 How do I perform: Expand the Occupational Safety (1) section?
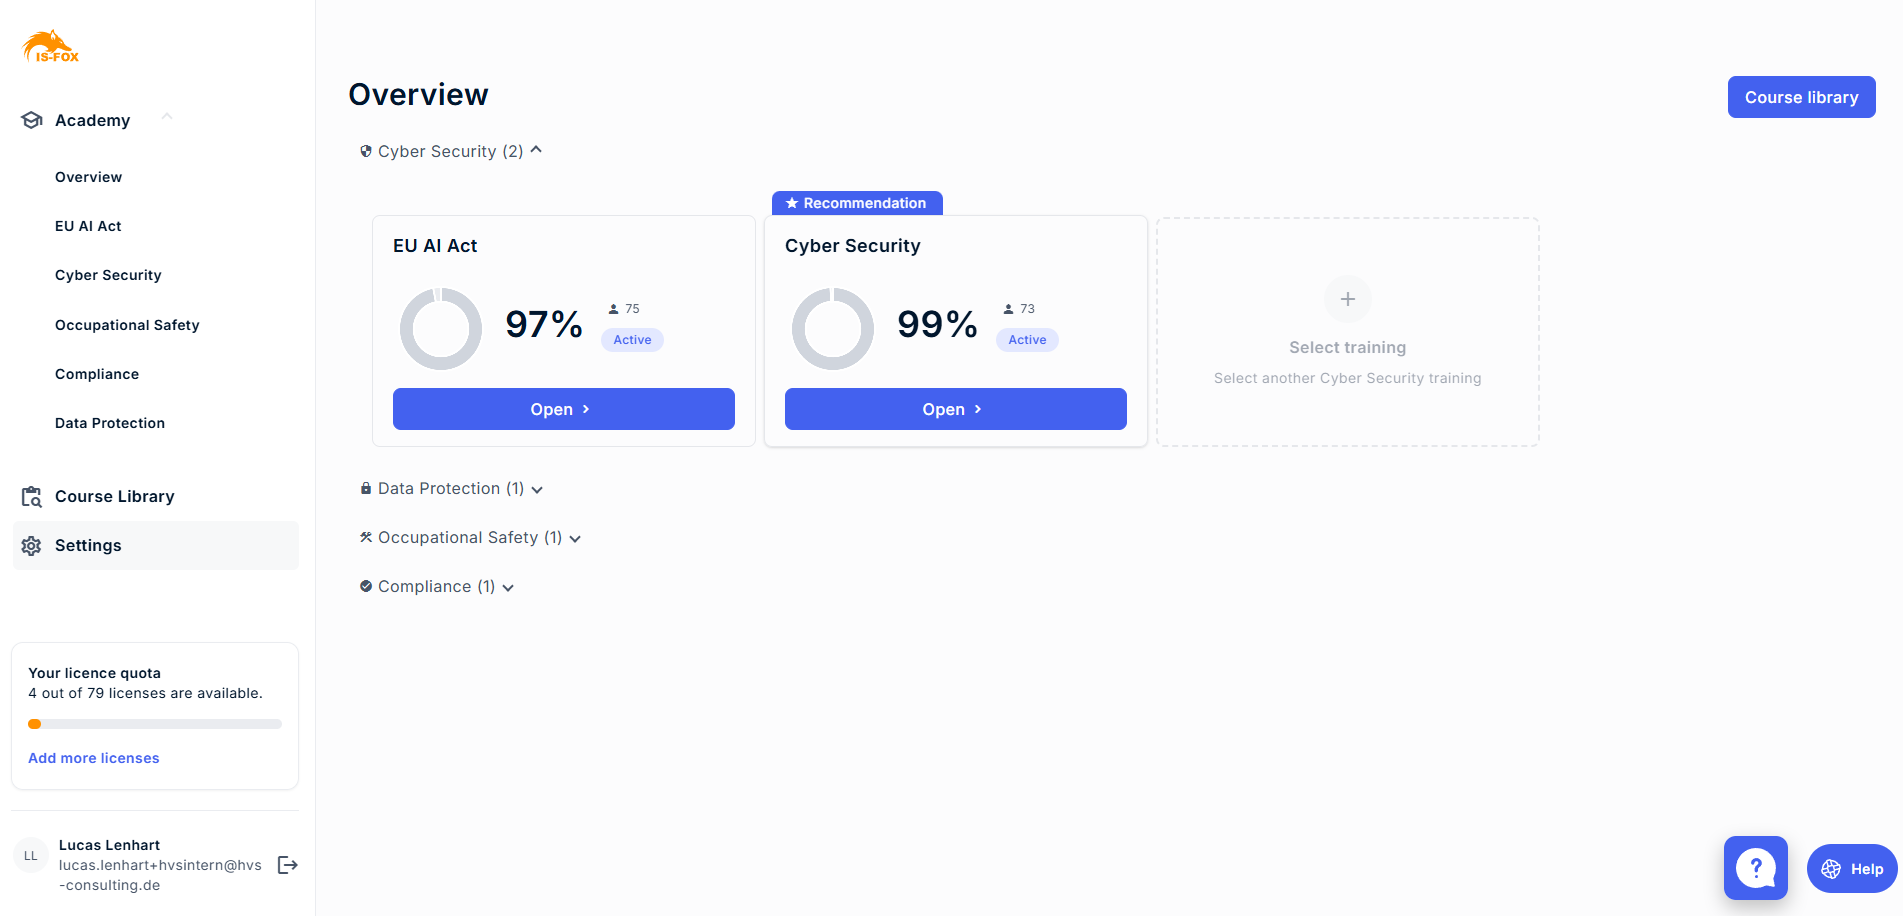point(575,538)
